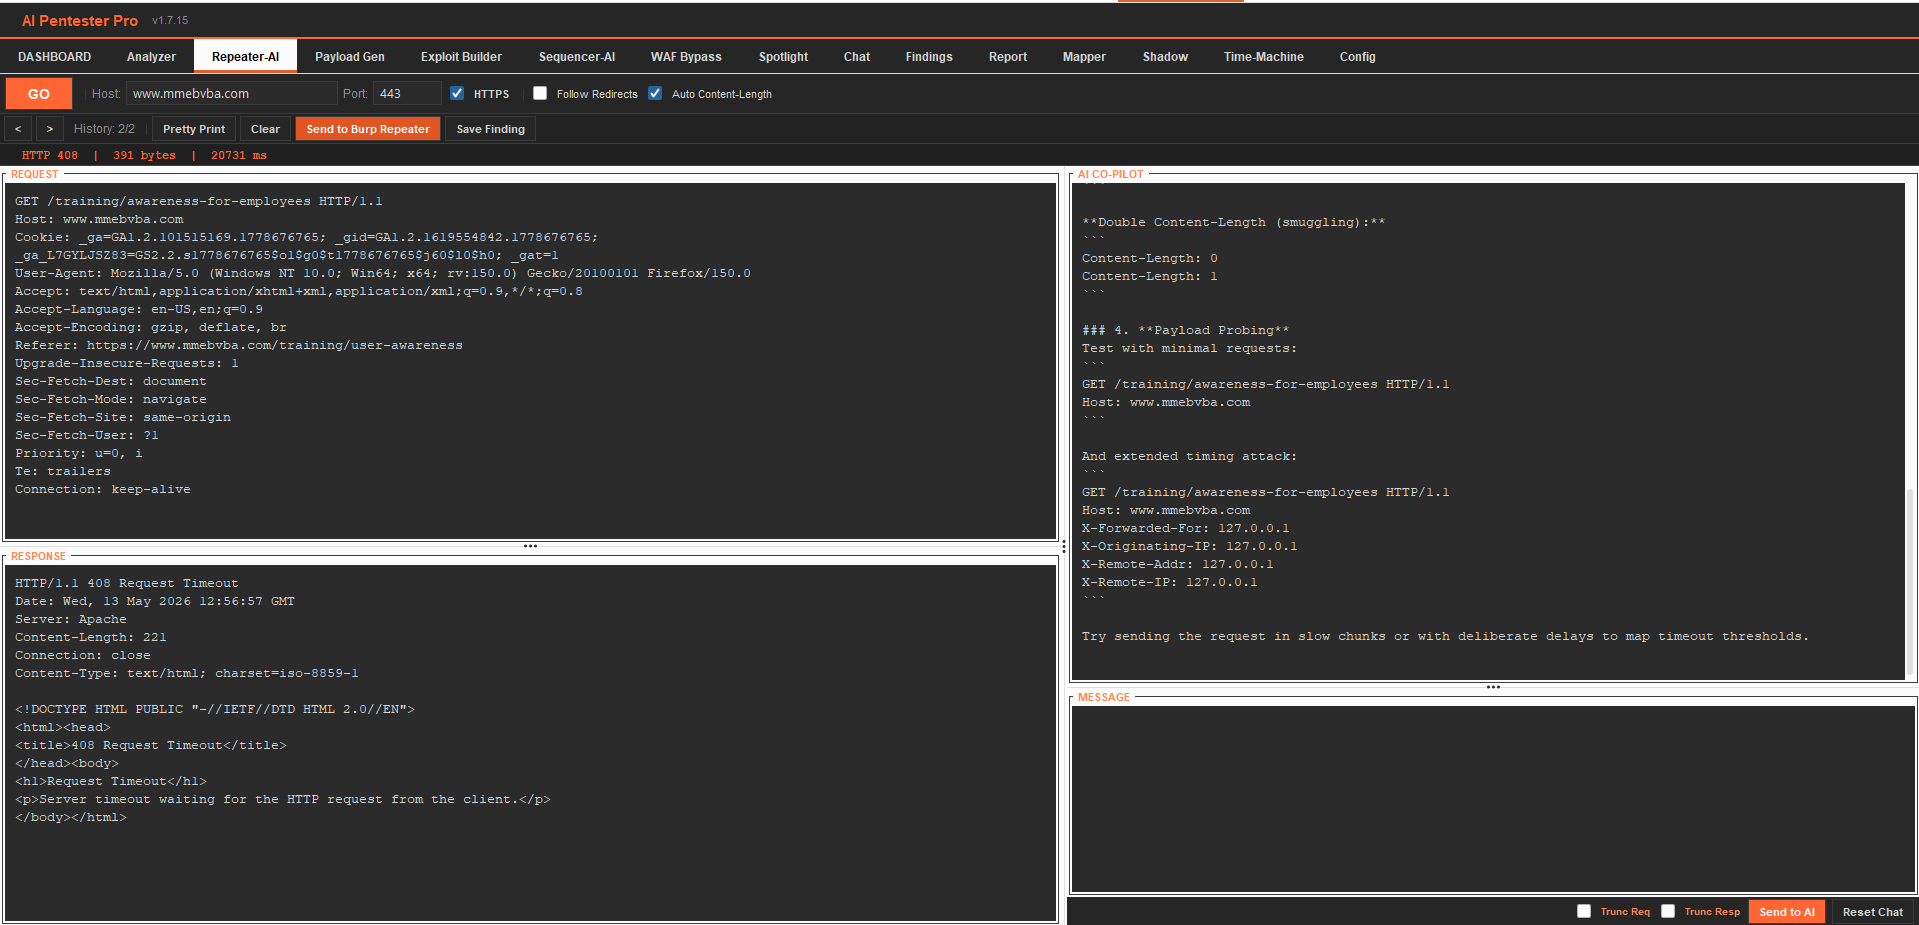Click the Send to AI button

1786,911
